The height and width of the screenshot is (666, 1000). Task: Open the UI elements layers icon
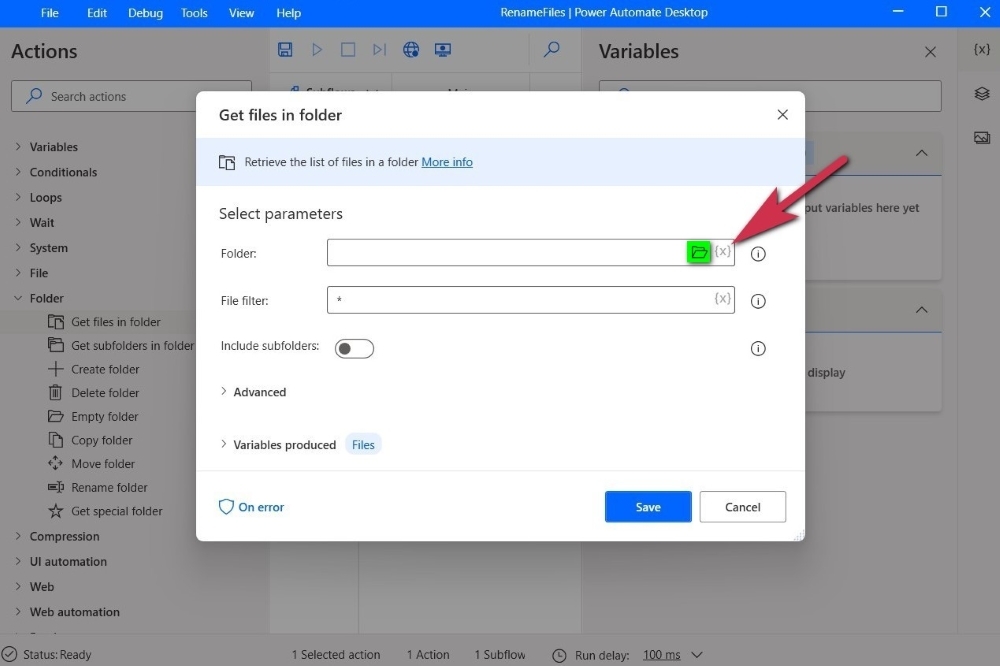pyautogui.click(x=981, y=94)
